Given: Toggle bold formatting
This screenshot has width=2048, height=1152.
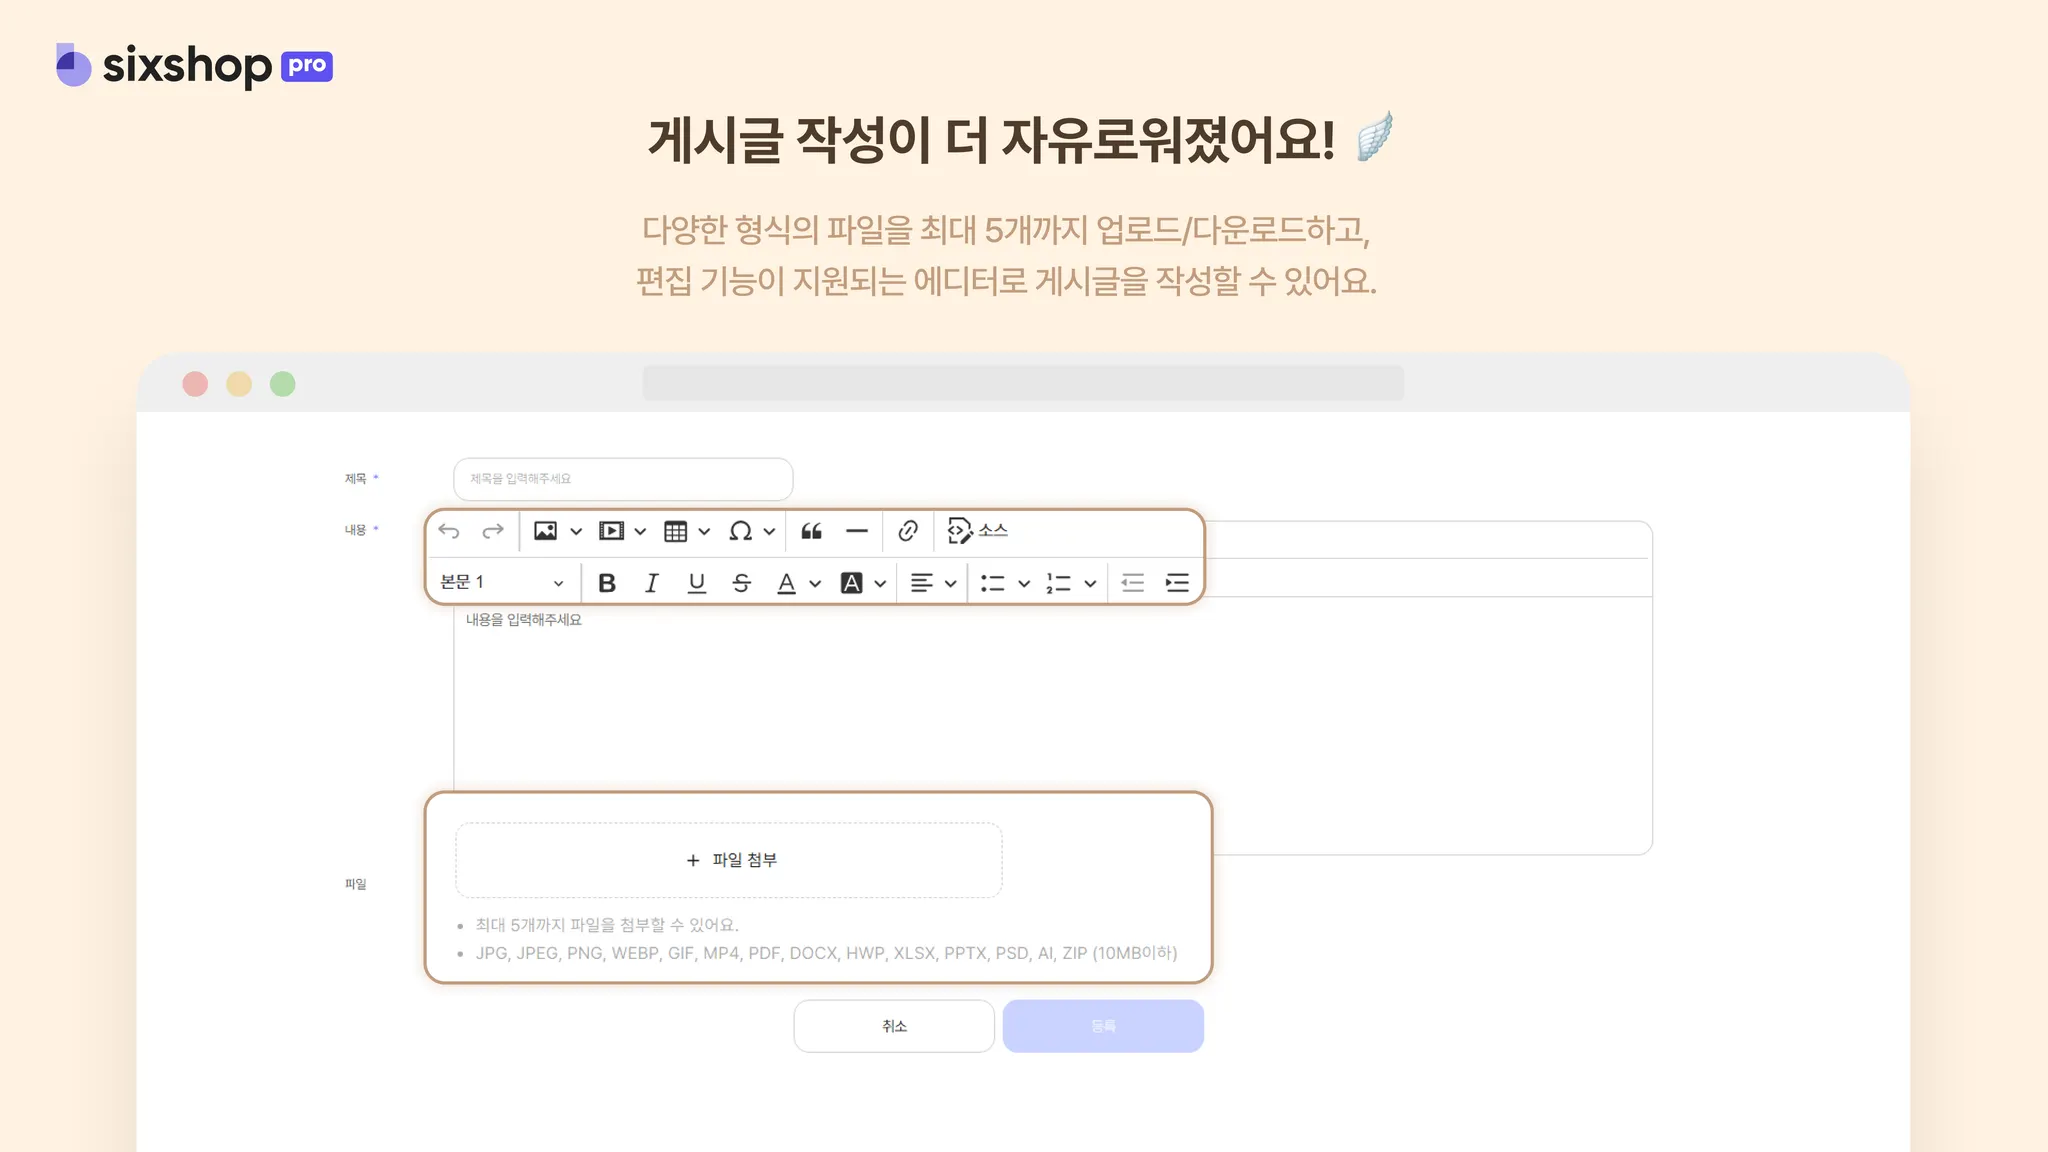Looking at the screenshot, I should pyautogui.click(x=607, y=583).
